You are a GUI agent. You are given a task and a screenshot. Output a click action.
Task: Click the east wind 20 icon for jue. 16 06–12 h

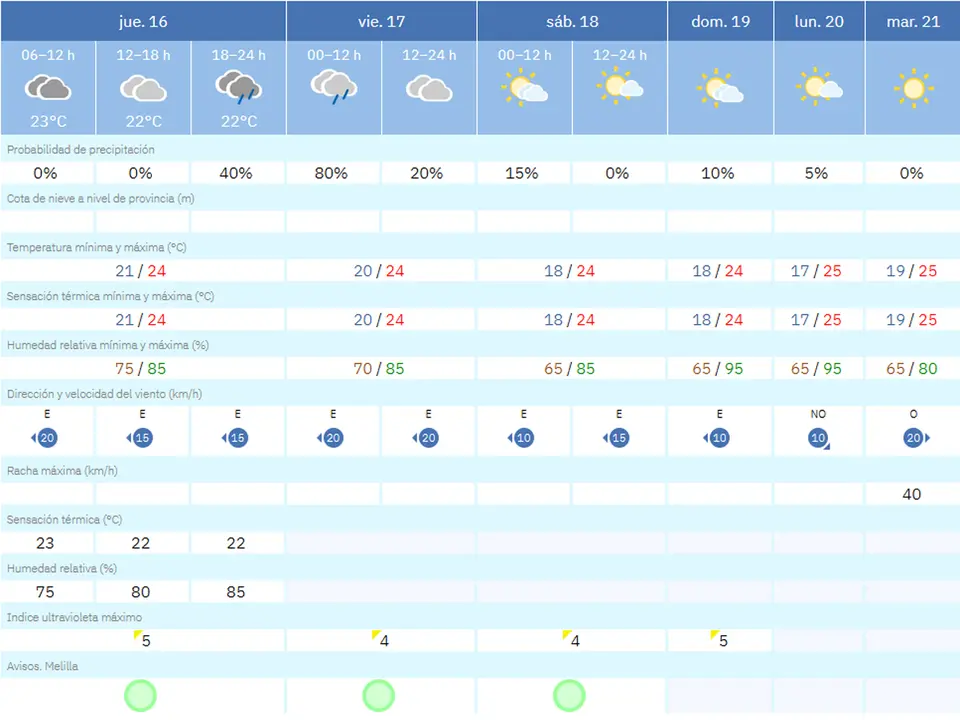[45, 438]
